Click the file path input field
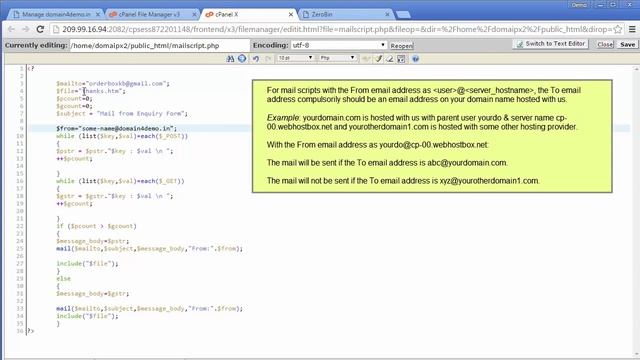 tap(160, 45)
